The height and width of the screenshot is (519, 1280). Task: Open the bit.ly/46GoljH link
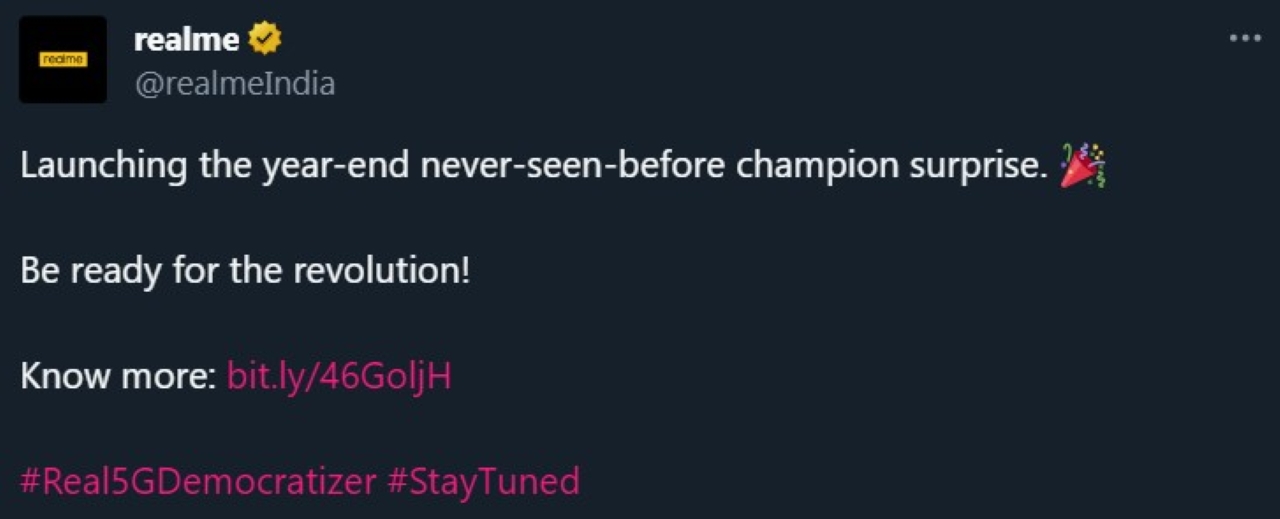(x=340, y=376)
